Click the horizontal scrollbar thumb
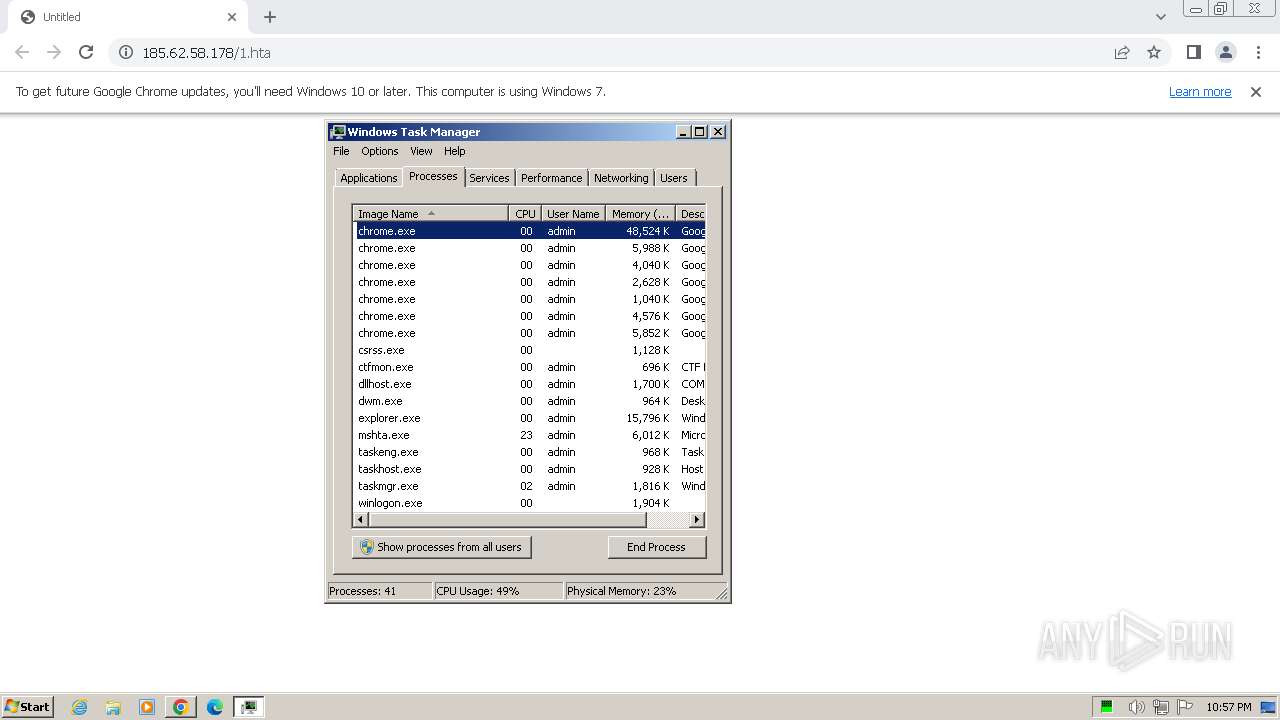This screenshot has height=720, width=1280. [x=508, y=520]
